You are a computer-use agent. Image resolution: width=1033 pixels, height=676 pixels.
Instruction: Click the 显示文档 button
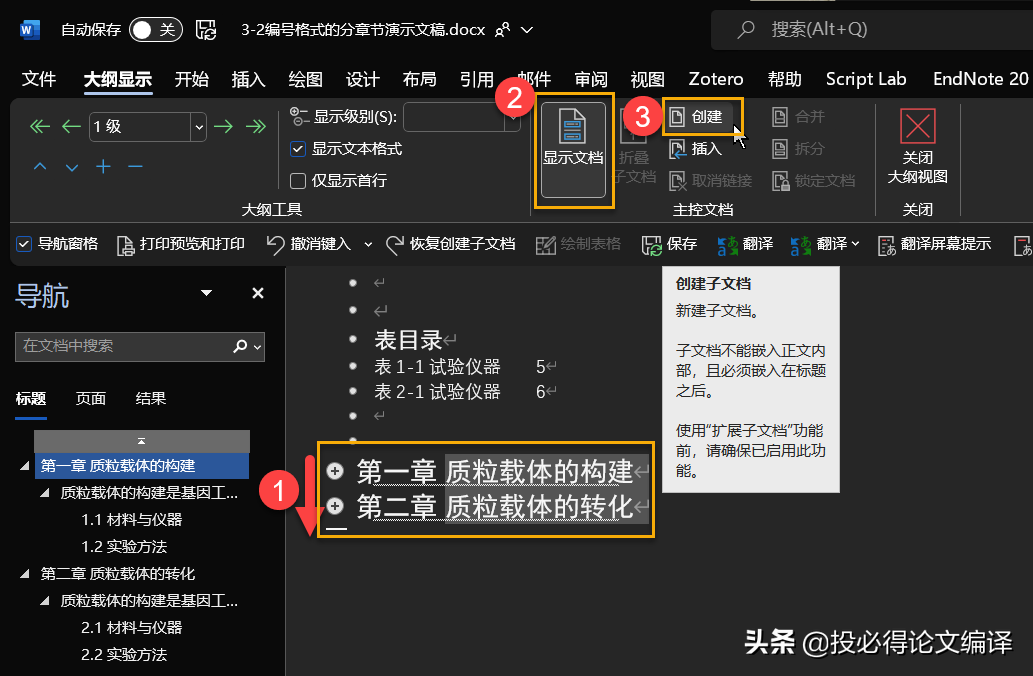click(x=573, y=150)
